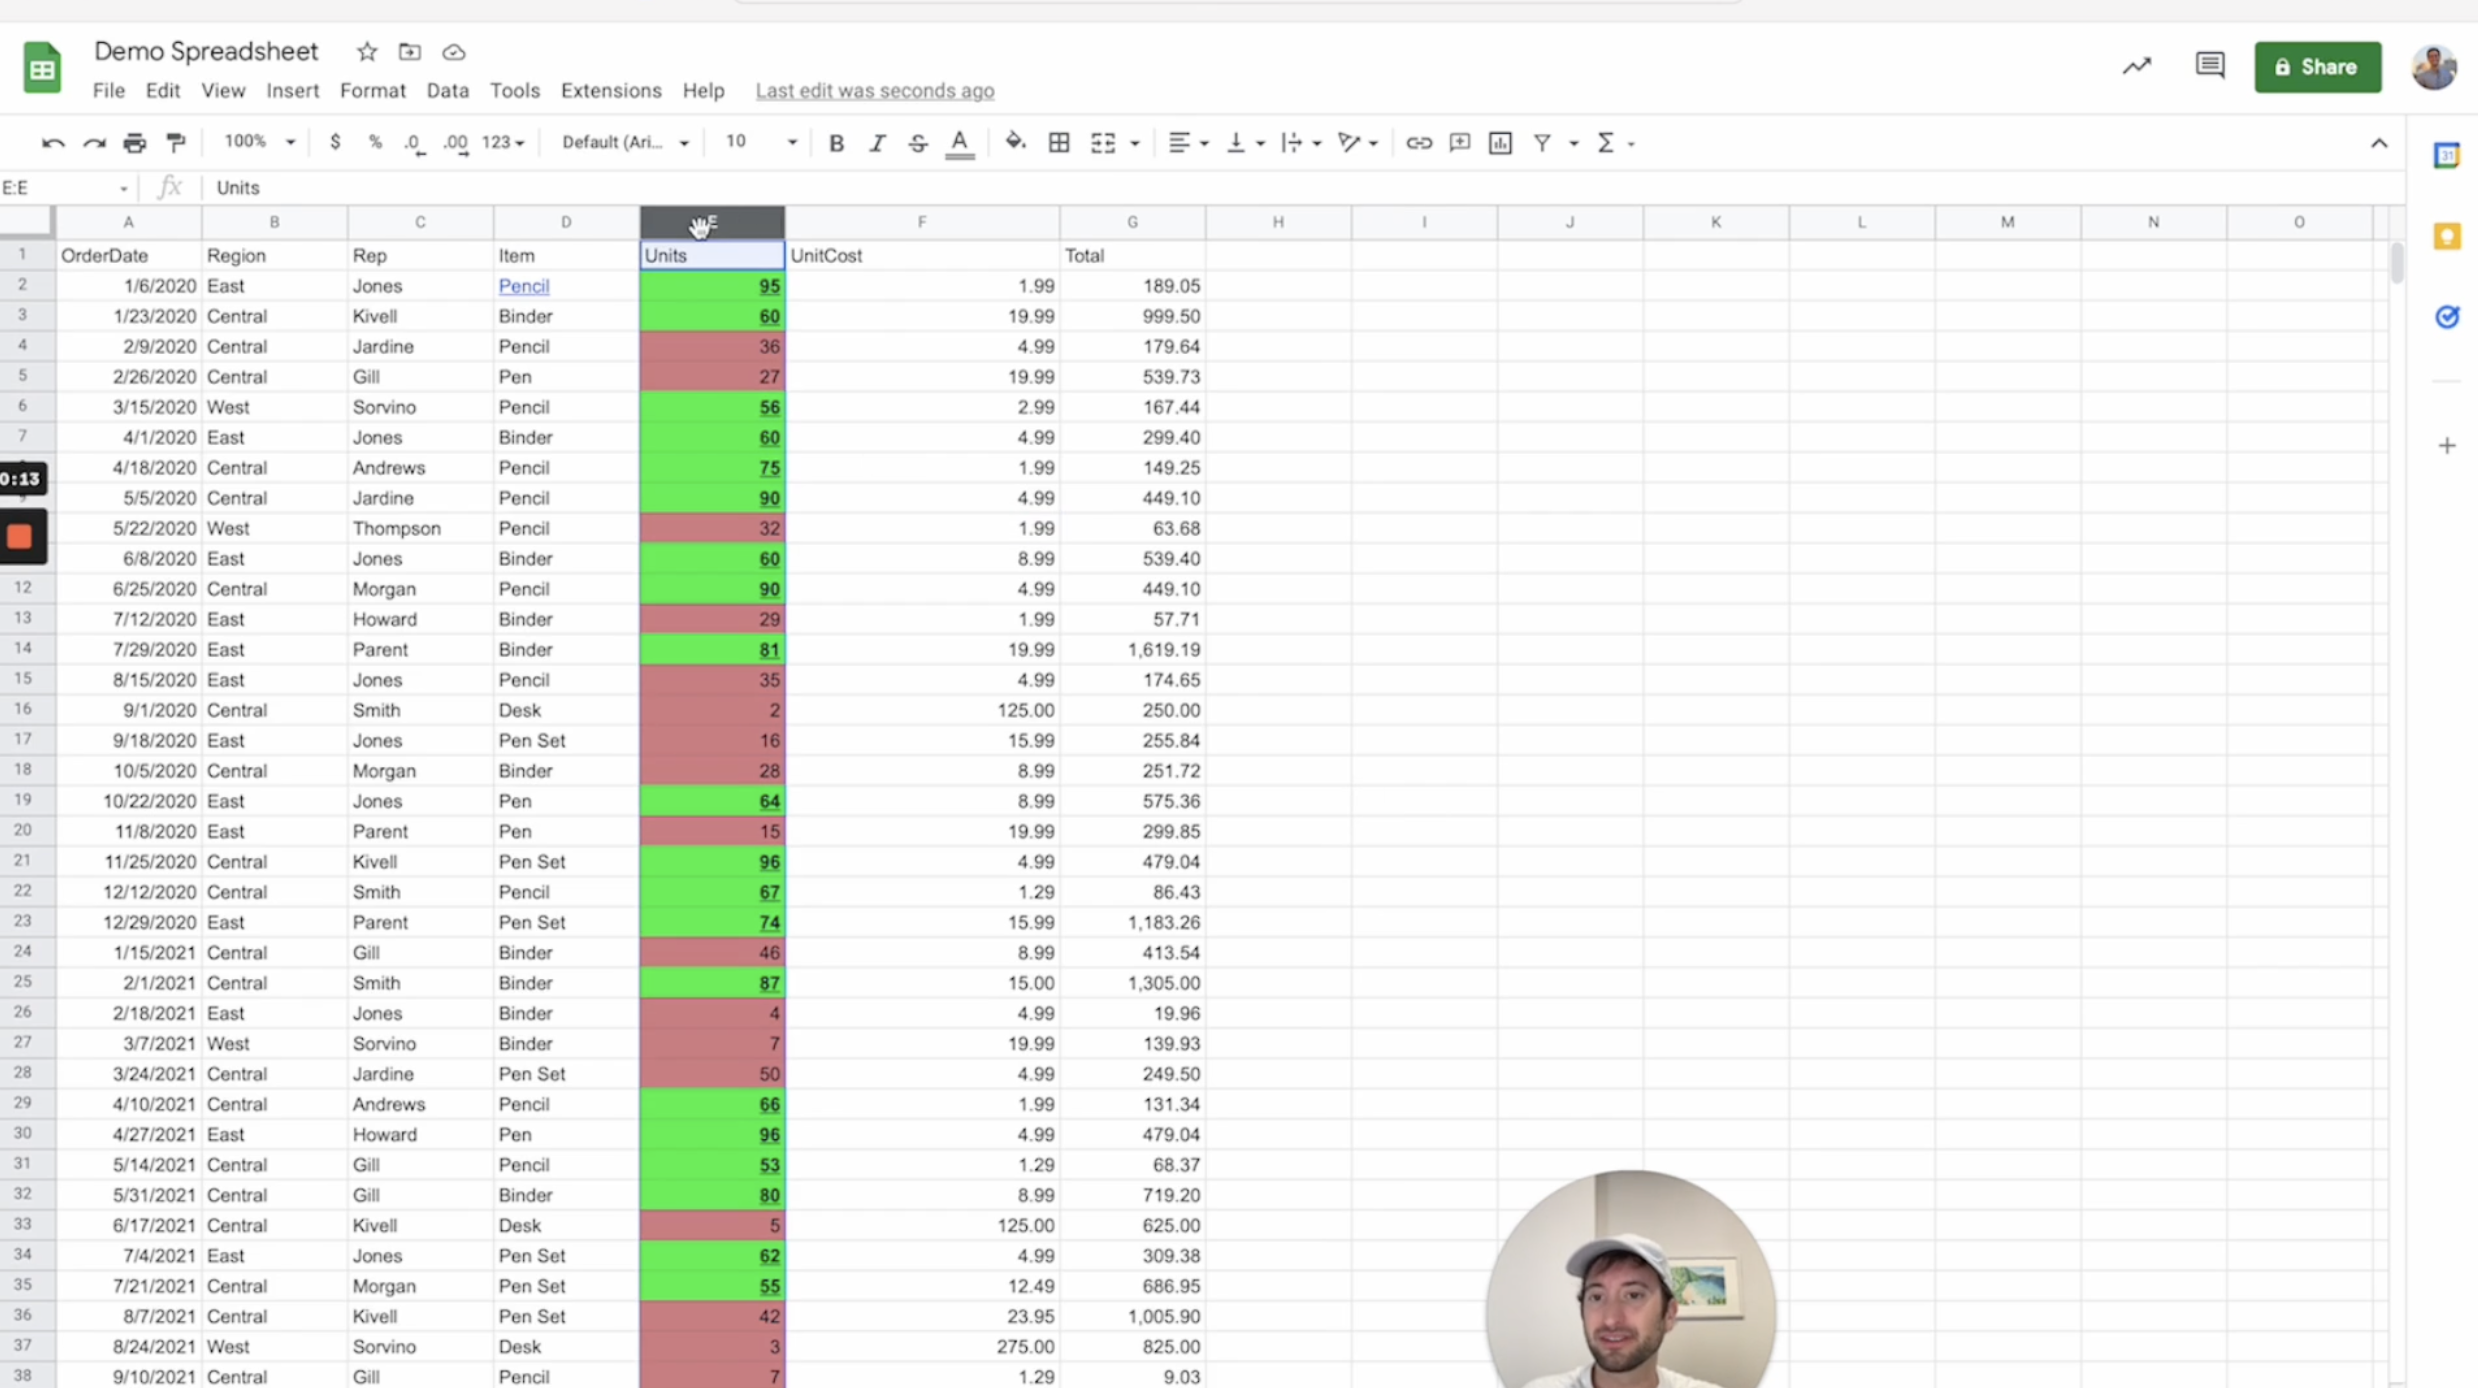The image size is (2478, 1388).
Task: Insert a link using the toolbar icon
Action: click(x=1419, y=142)
